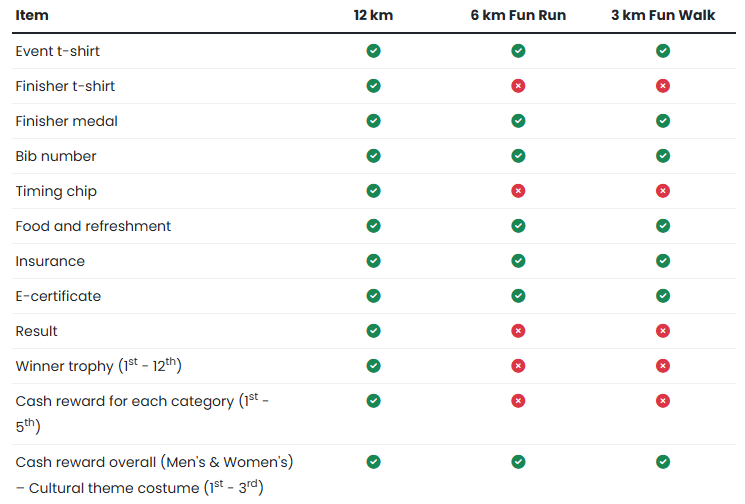Click red cross for Timing chip 6 km Fun Run
The width and height of the screenshot is (745, 504).
tap(518, 191)
